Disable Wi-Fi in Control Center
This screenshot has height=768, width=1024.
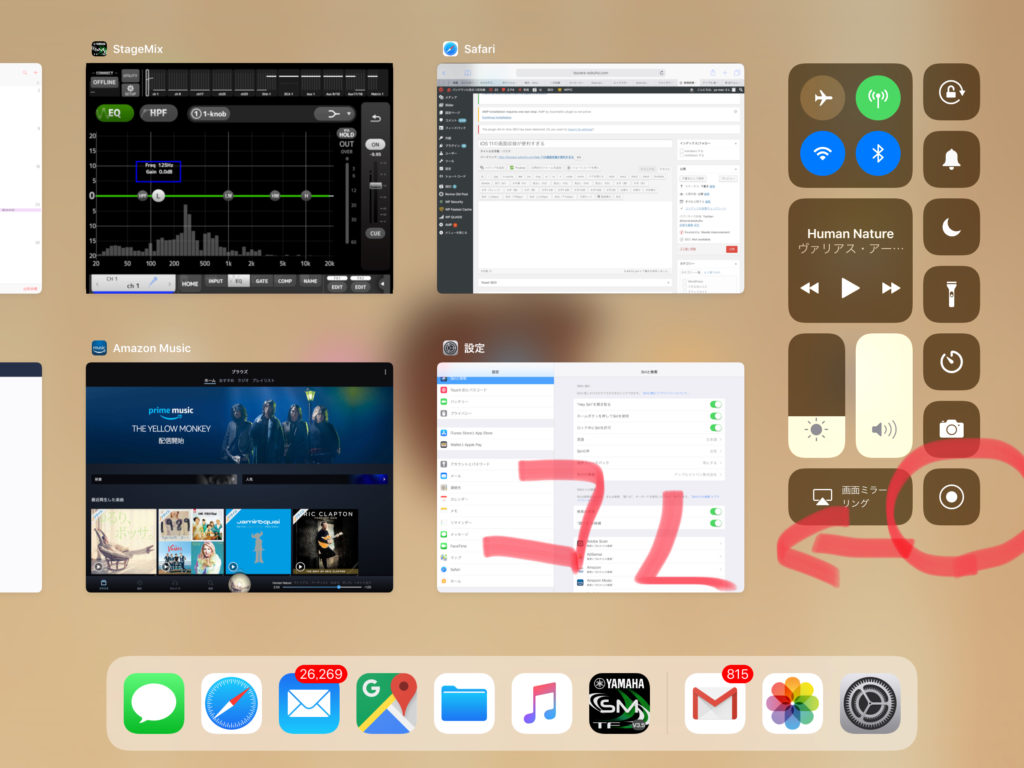822,154
